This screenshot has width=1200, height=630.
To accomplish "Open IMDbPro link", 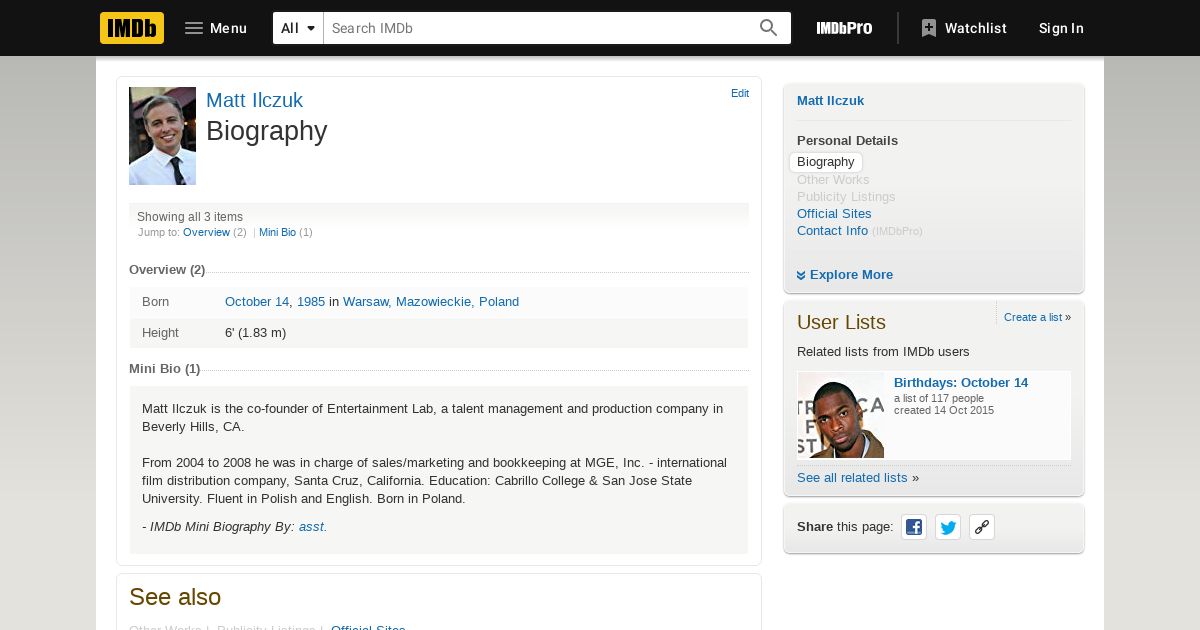I will pyautogui.click(x=844, y=28).
